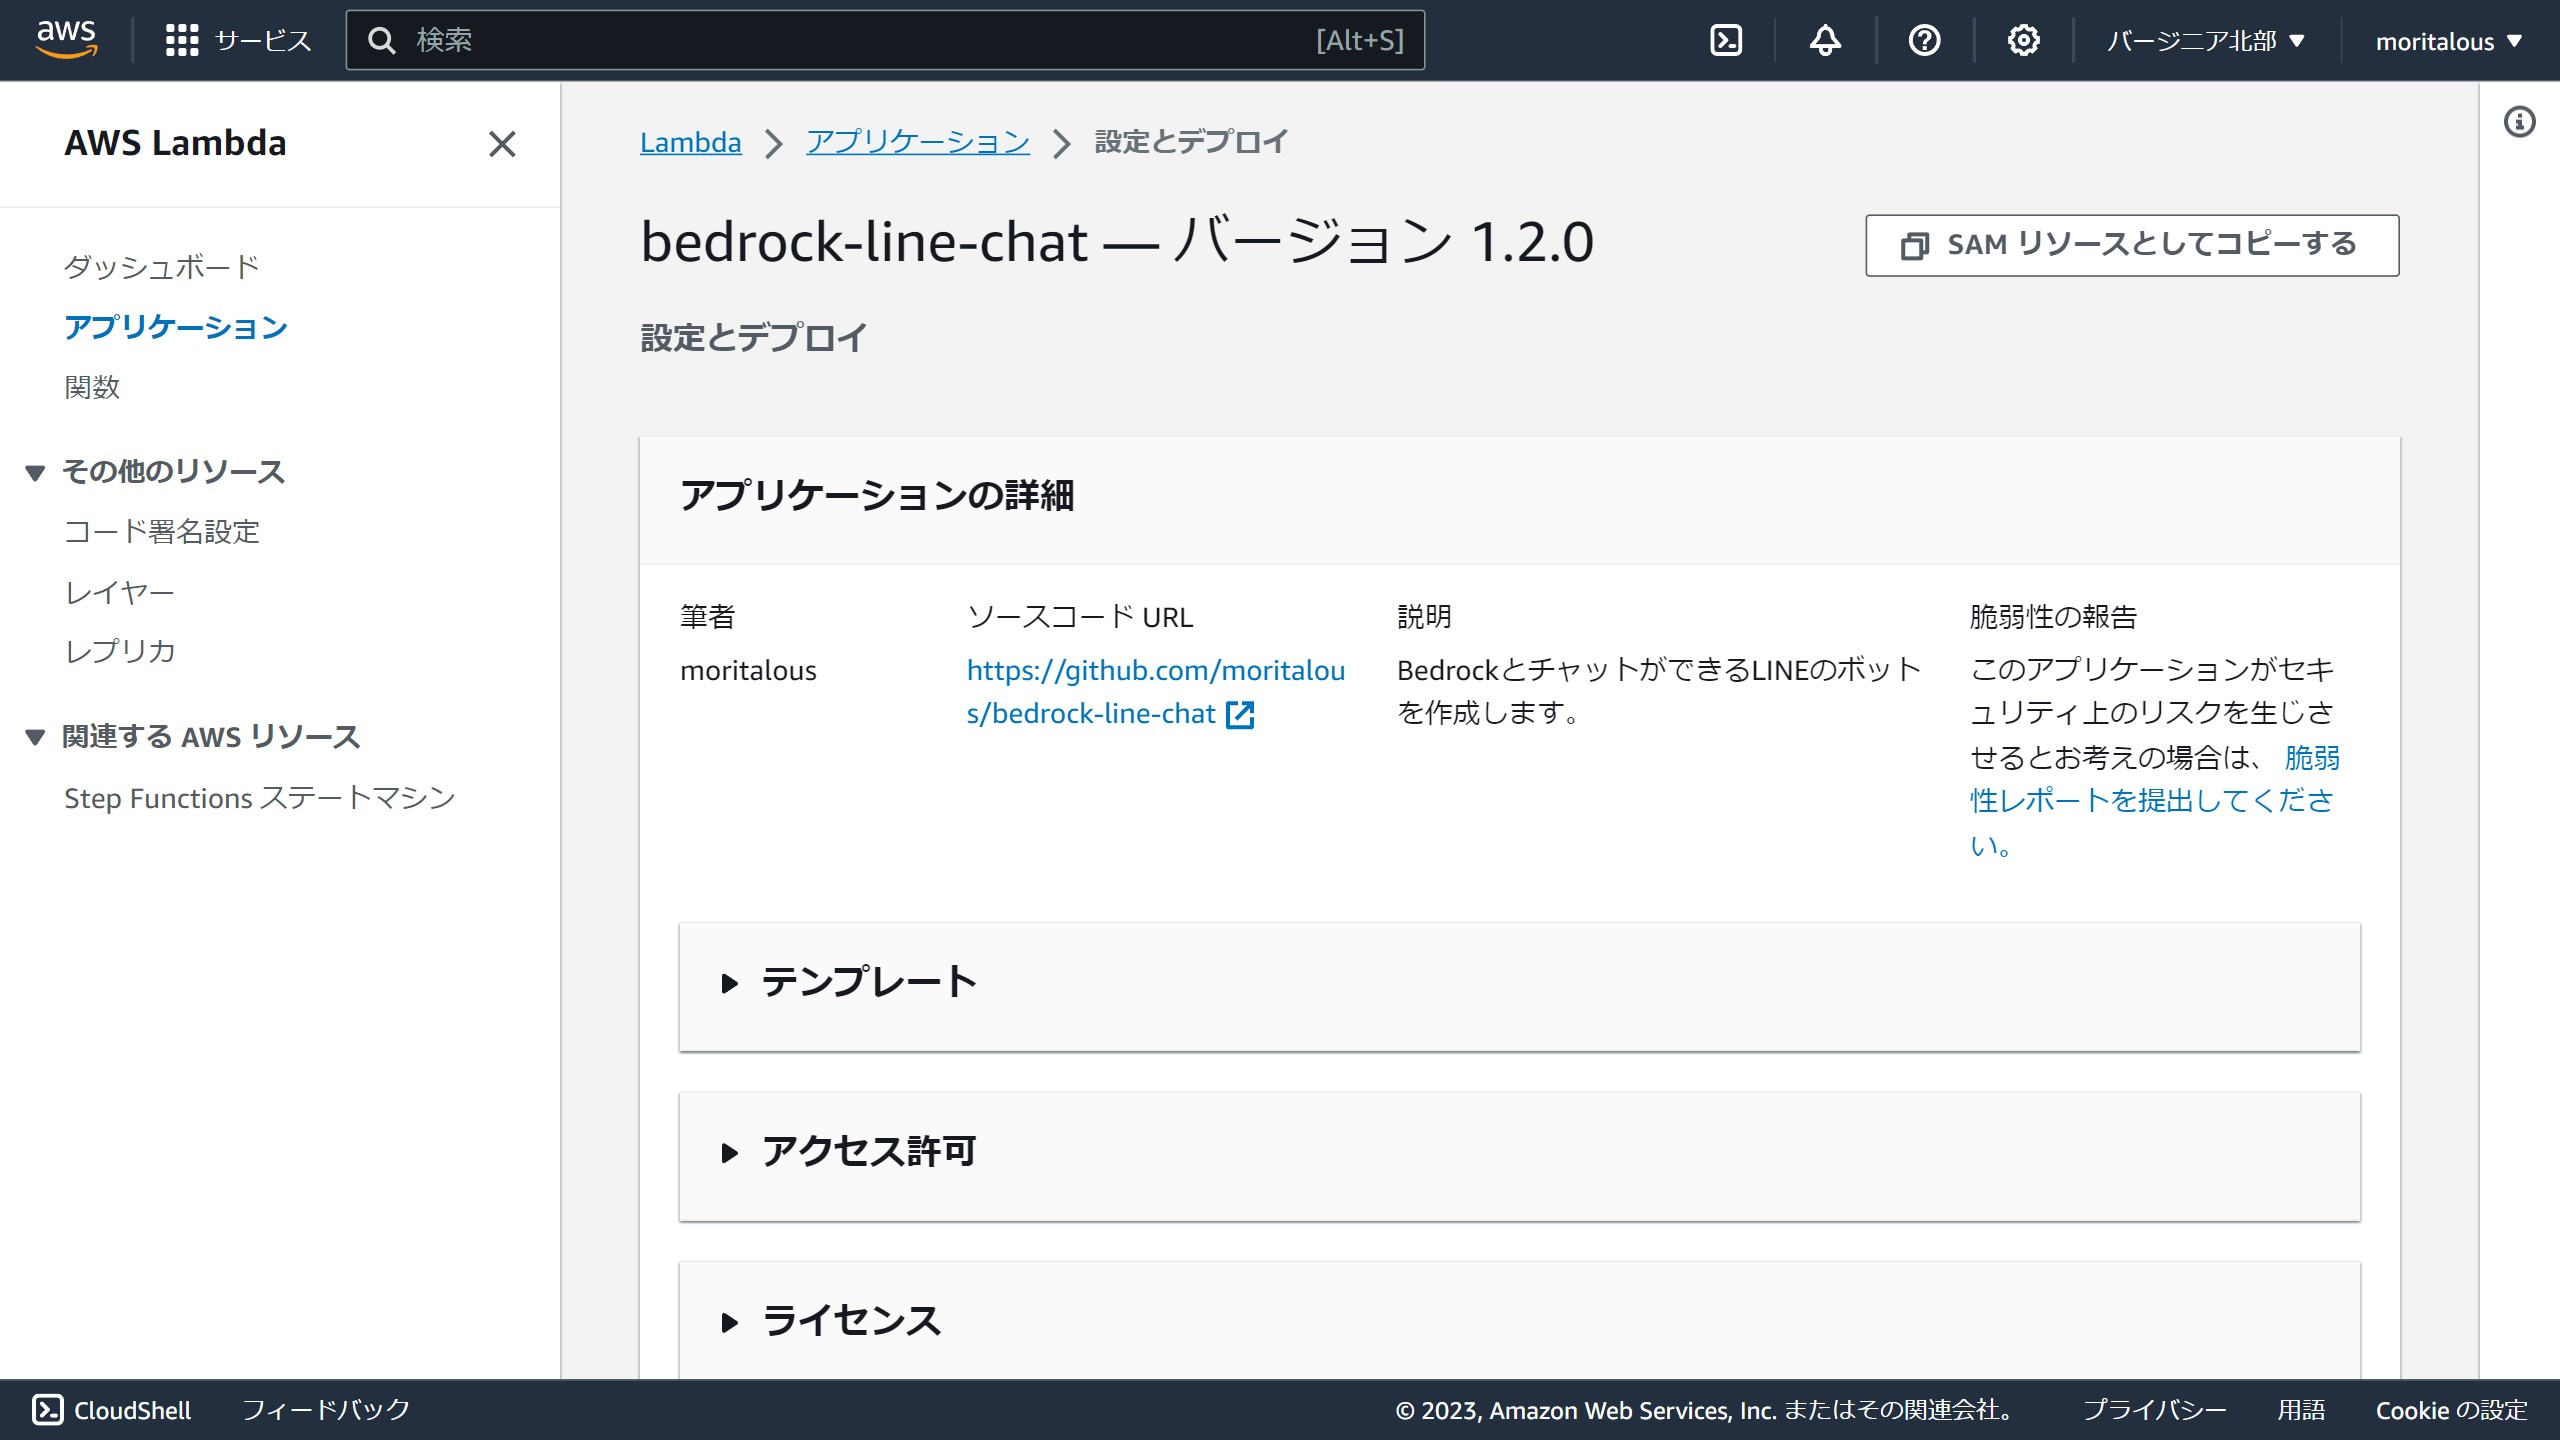2560x1440 pixels.
Task: Select ダッシュボード in the sidebar
Action: (x=162, y=267)
